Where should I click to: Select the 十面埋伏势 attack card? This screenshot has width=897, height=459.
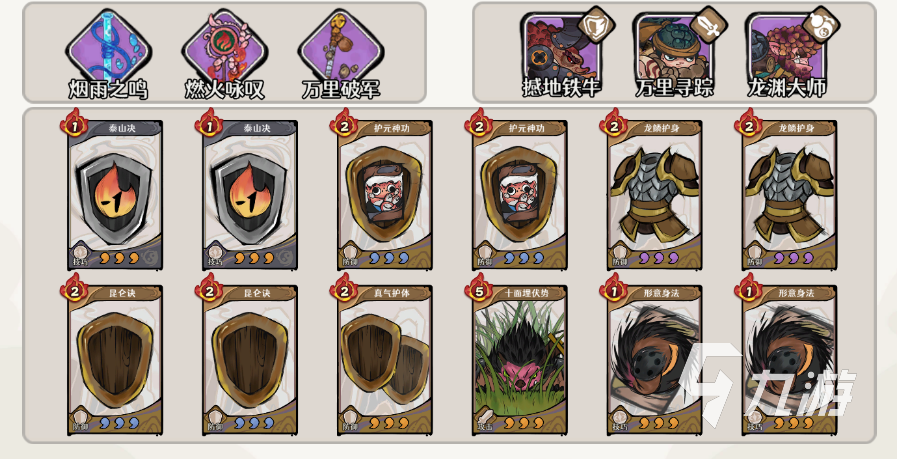(x=520, y=359)
